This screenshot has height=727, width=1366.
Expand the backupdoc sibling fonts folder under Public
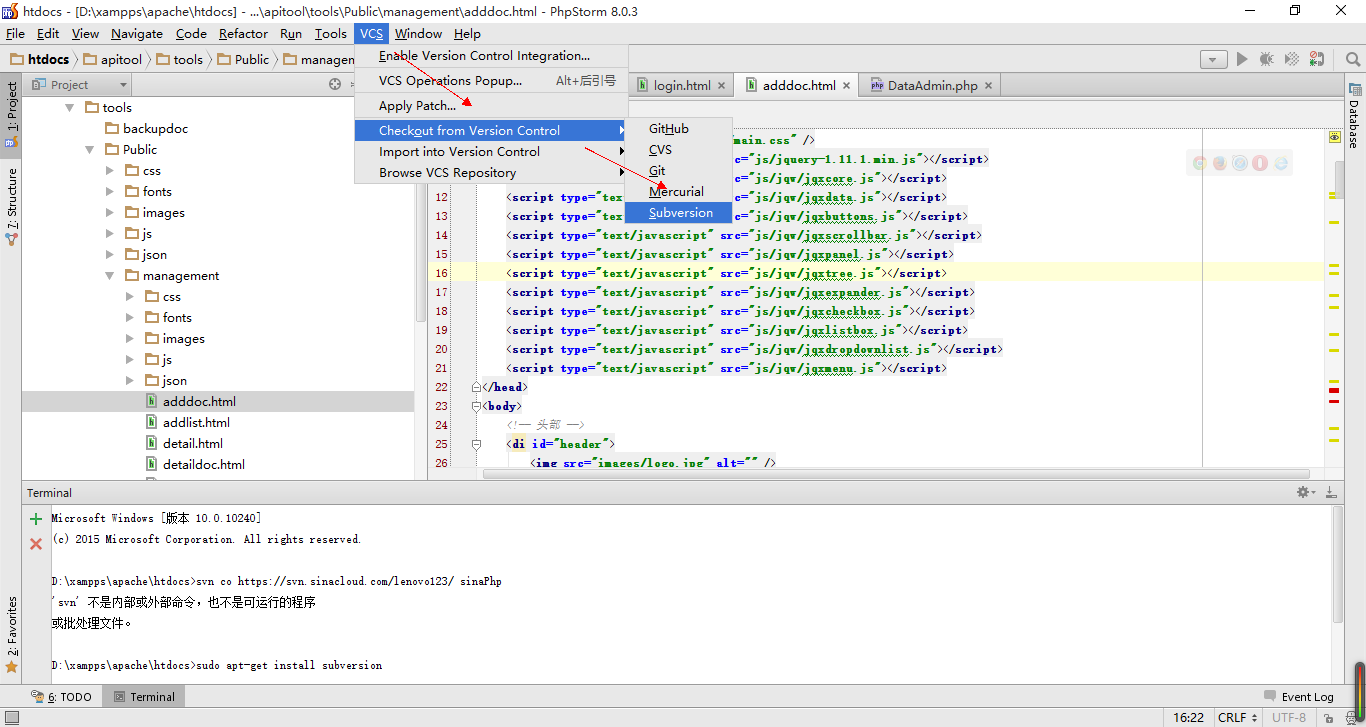(110, 192)
